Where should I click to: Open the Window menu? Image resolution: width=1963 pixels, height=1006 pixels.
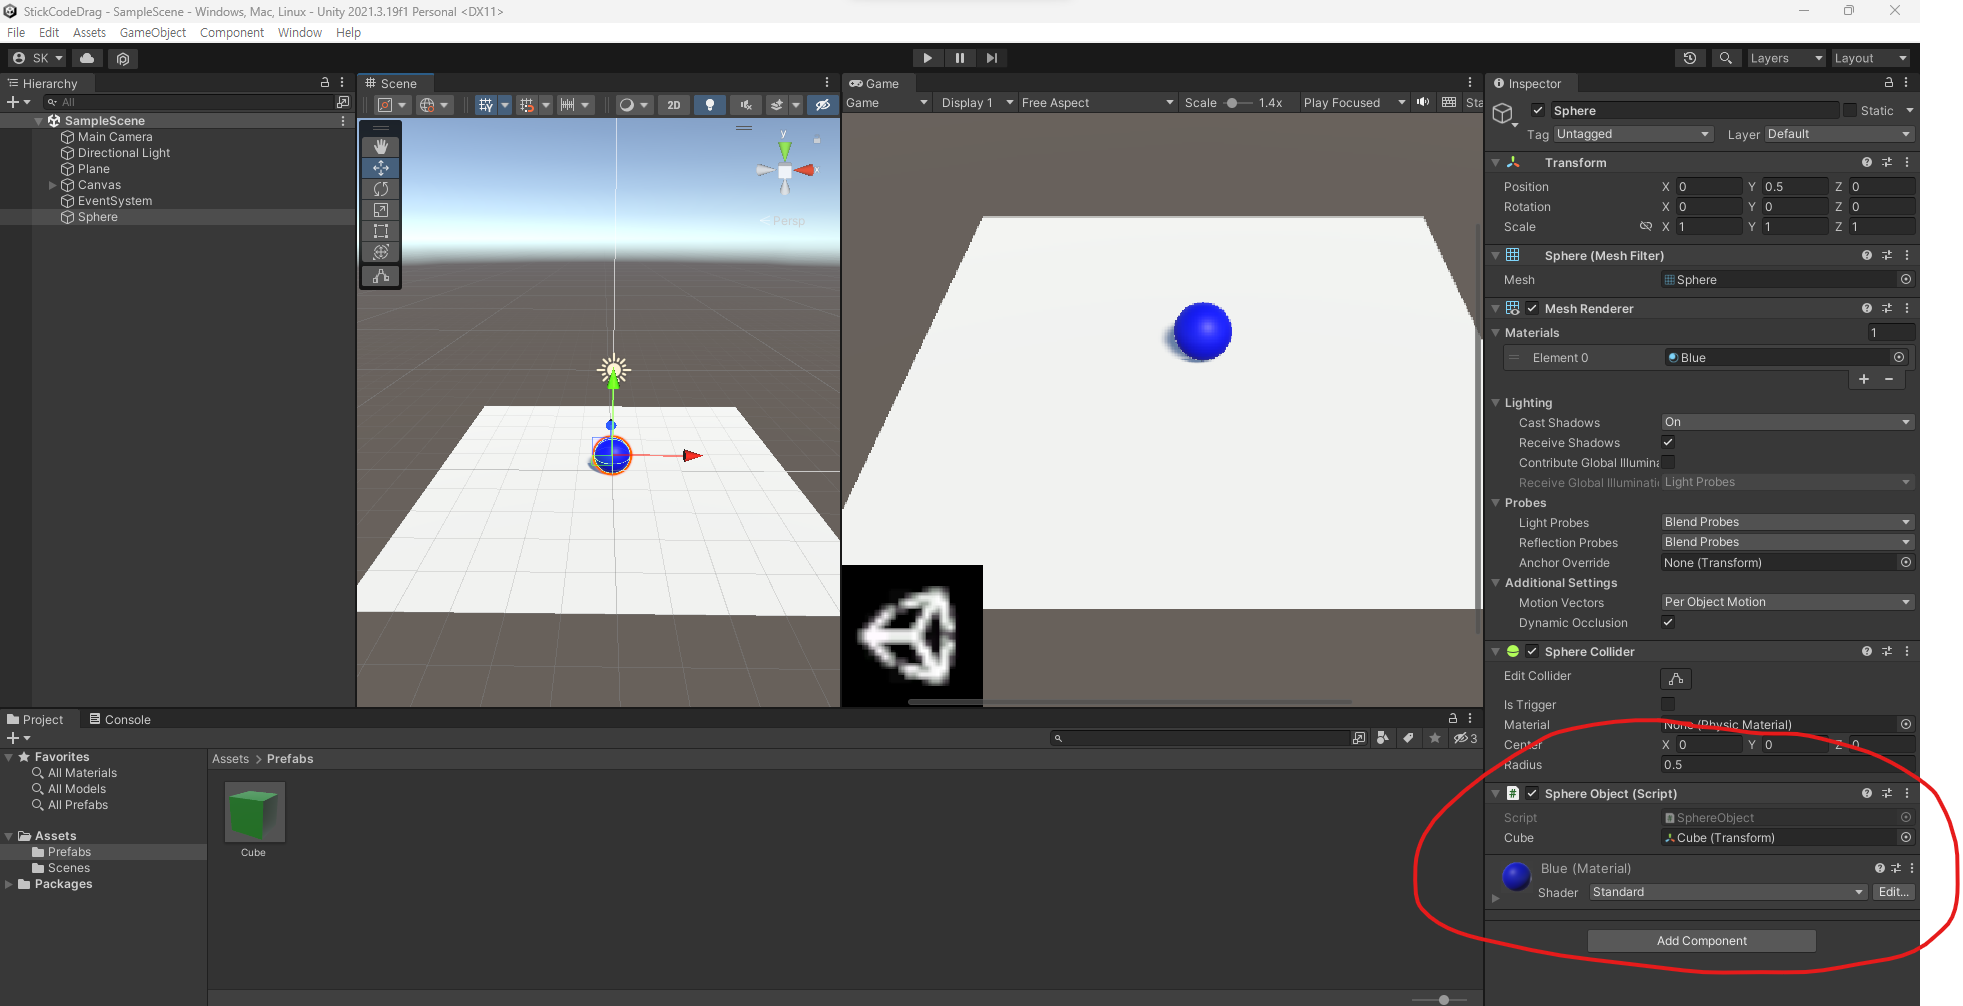pos(300,33)
